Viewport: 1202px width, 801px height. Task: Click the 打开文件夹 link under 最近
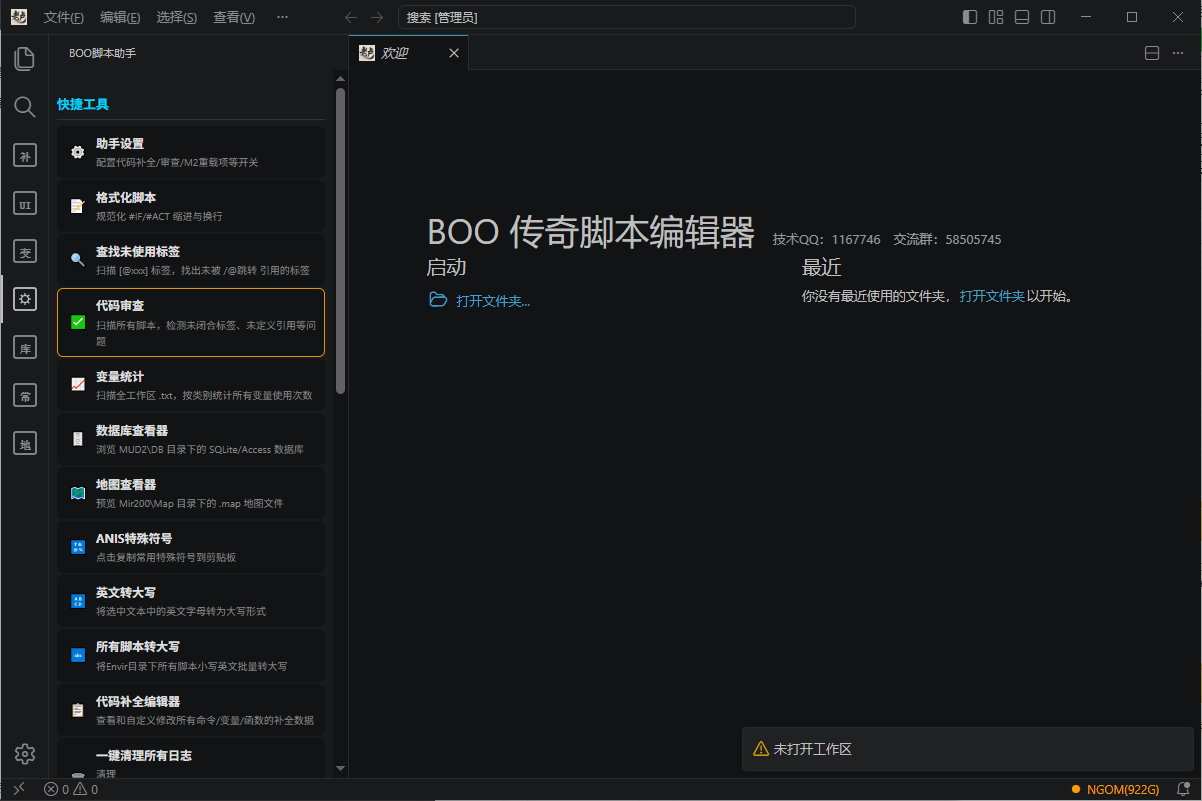pyautogui.click(x=992, y=296)
